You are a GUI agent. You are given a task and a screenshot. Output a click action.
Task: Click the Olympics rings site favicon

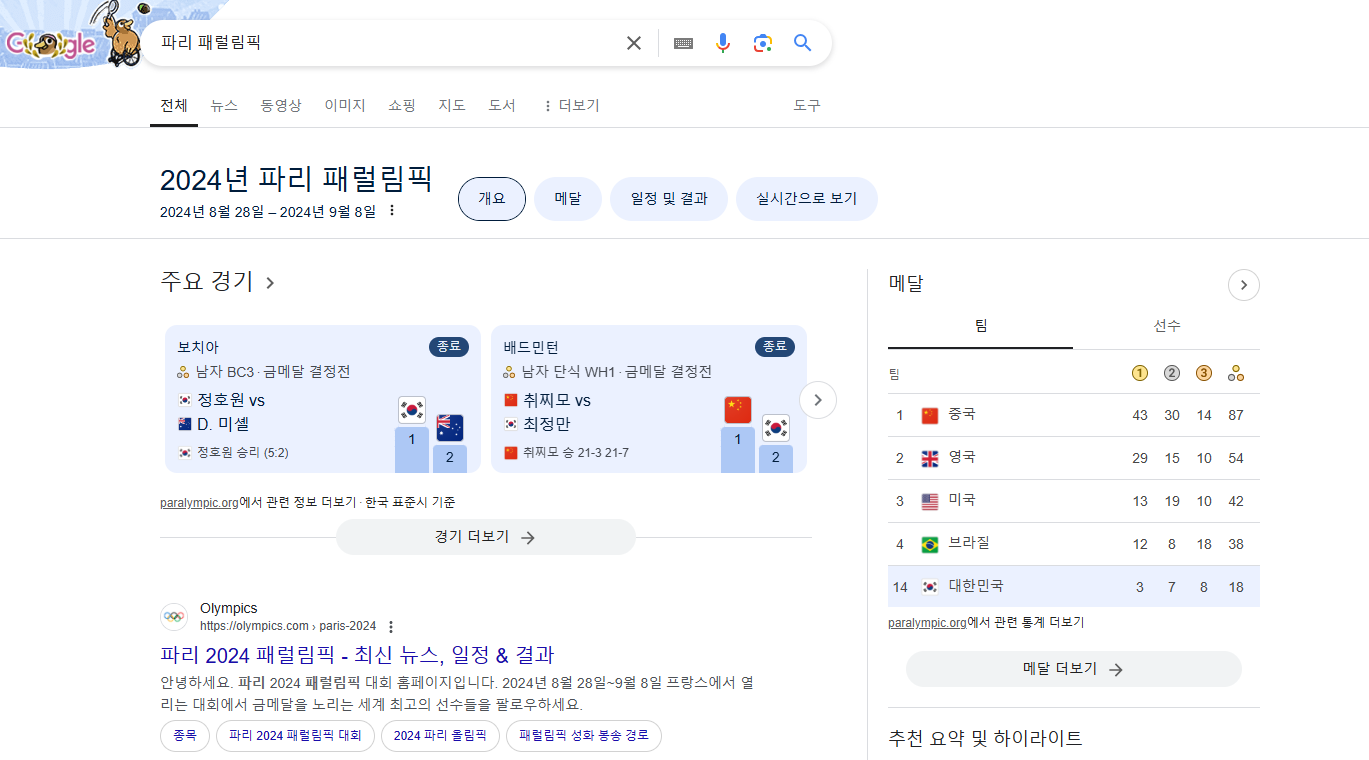tap(174, 617)
